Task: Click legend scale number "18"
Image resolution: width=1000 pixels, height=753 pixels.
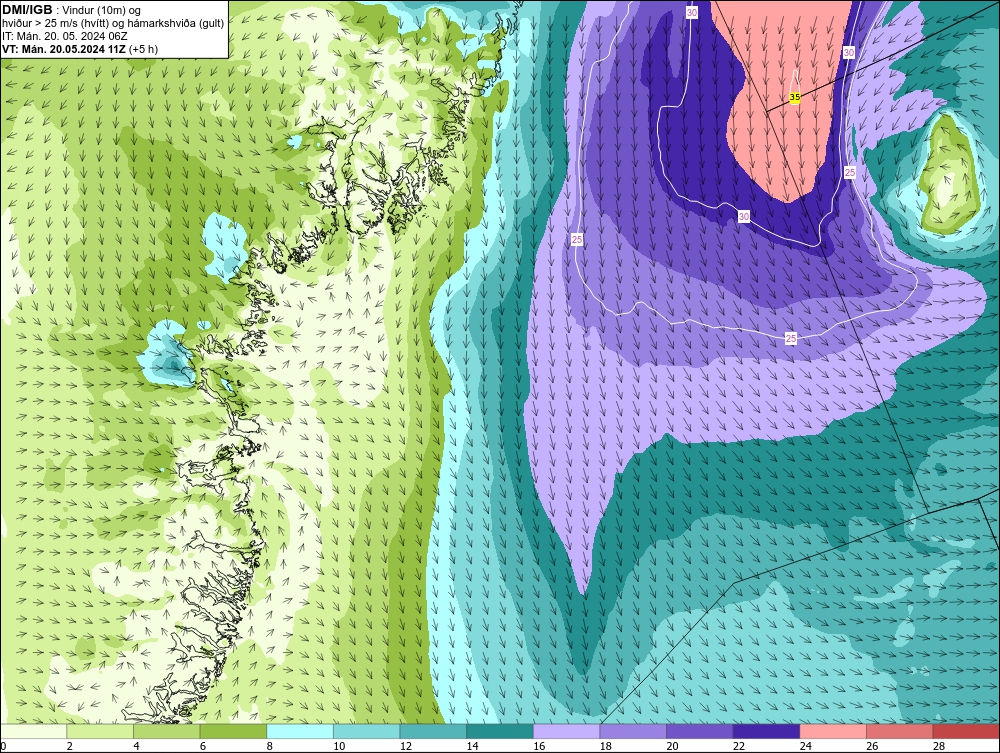Action: tap(605, 746)
